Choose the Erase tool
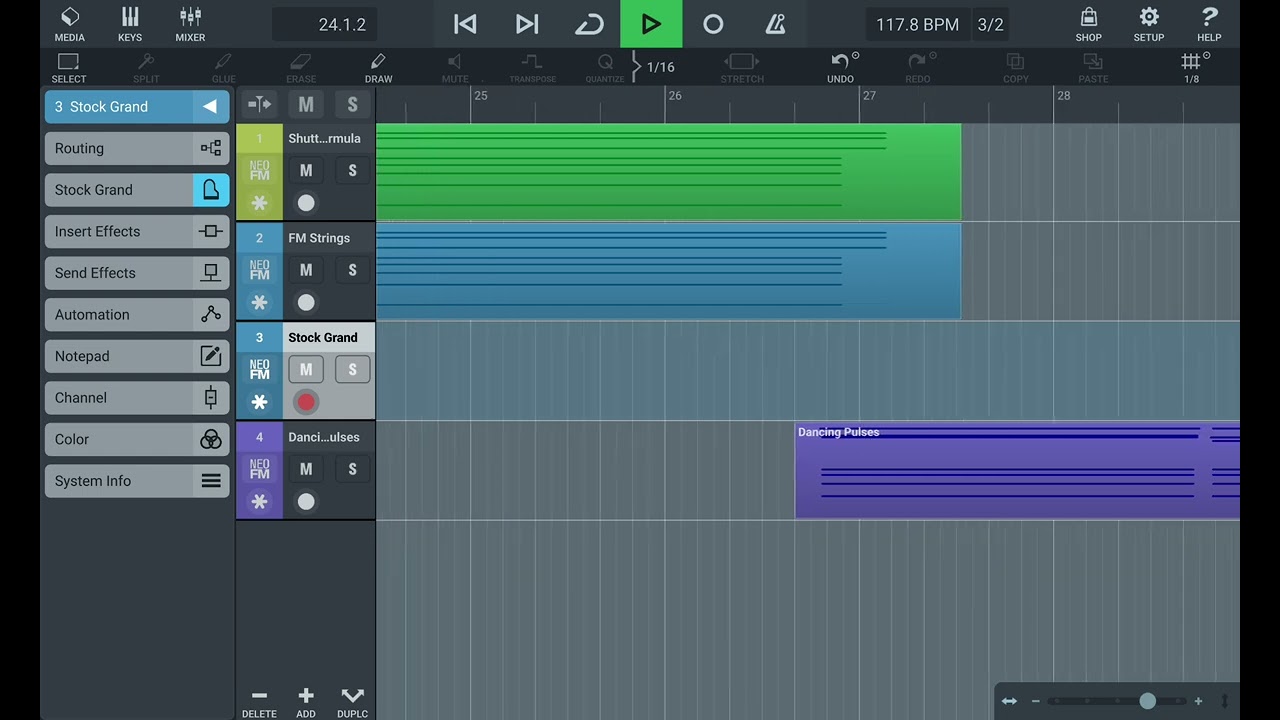Viewport: 1280px width, 720px height. coord(301,68)
